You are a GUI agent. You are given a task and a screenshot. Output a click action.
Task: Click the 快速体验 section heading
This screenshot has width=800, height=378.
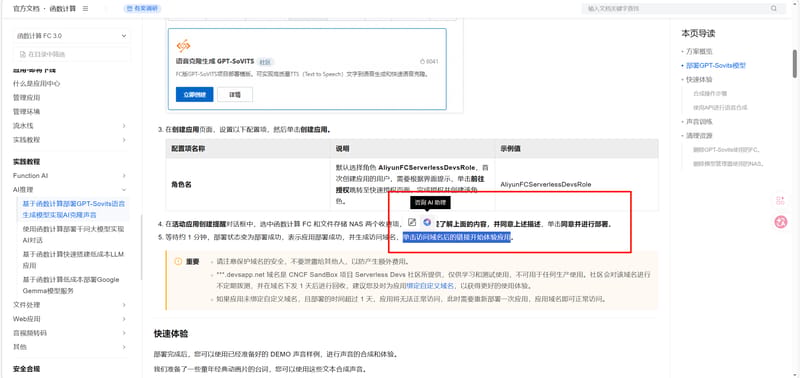[x=170, y=334]
